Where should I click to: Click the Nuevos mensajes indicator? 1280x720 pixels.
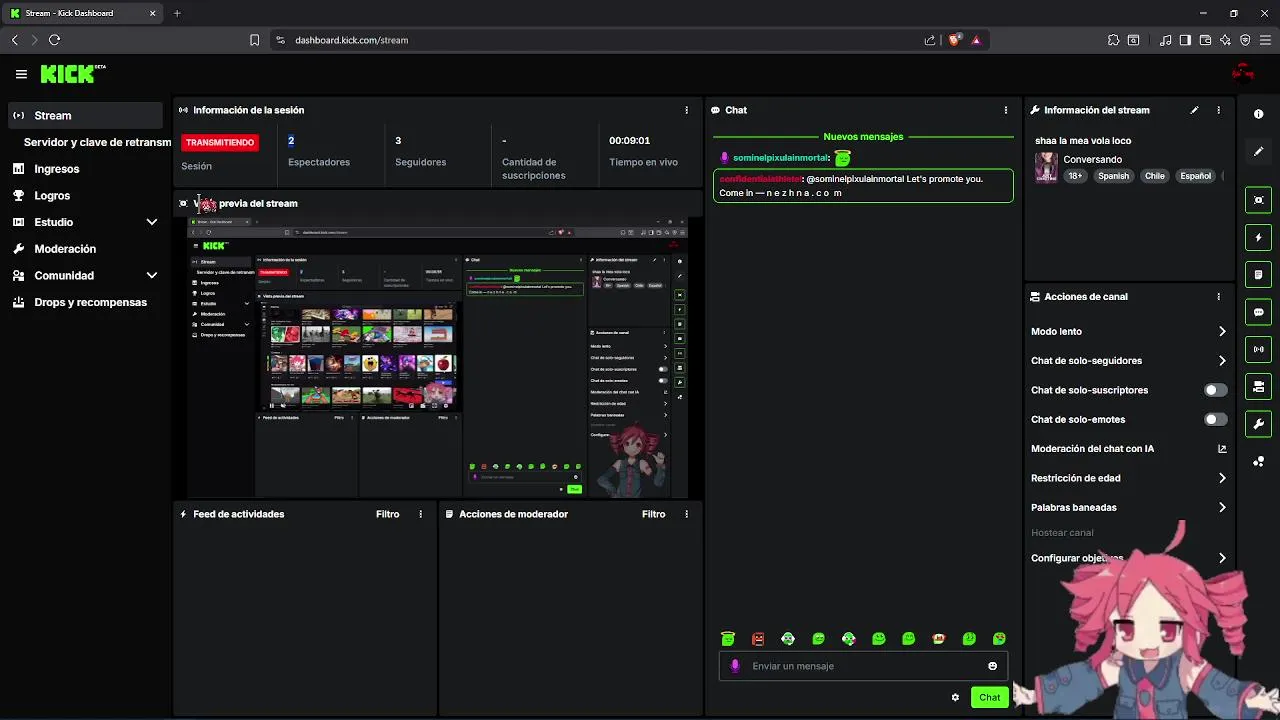coord(863,137)
